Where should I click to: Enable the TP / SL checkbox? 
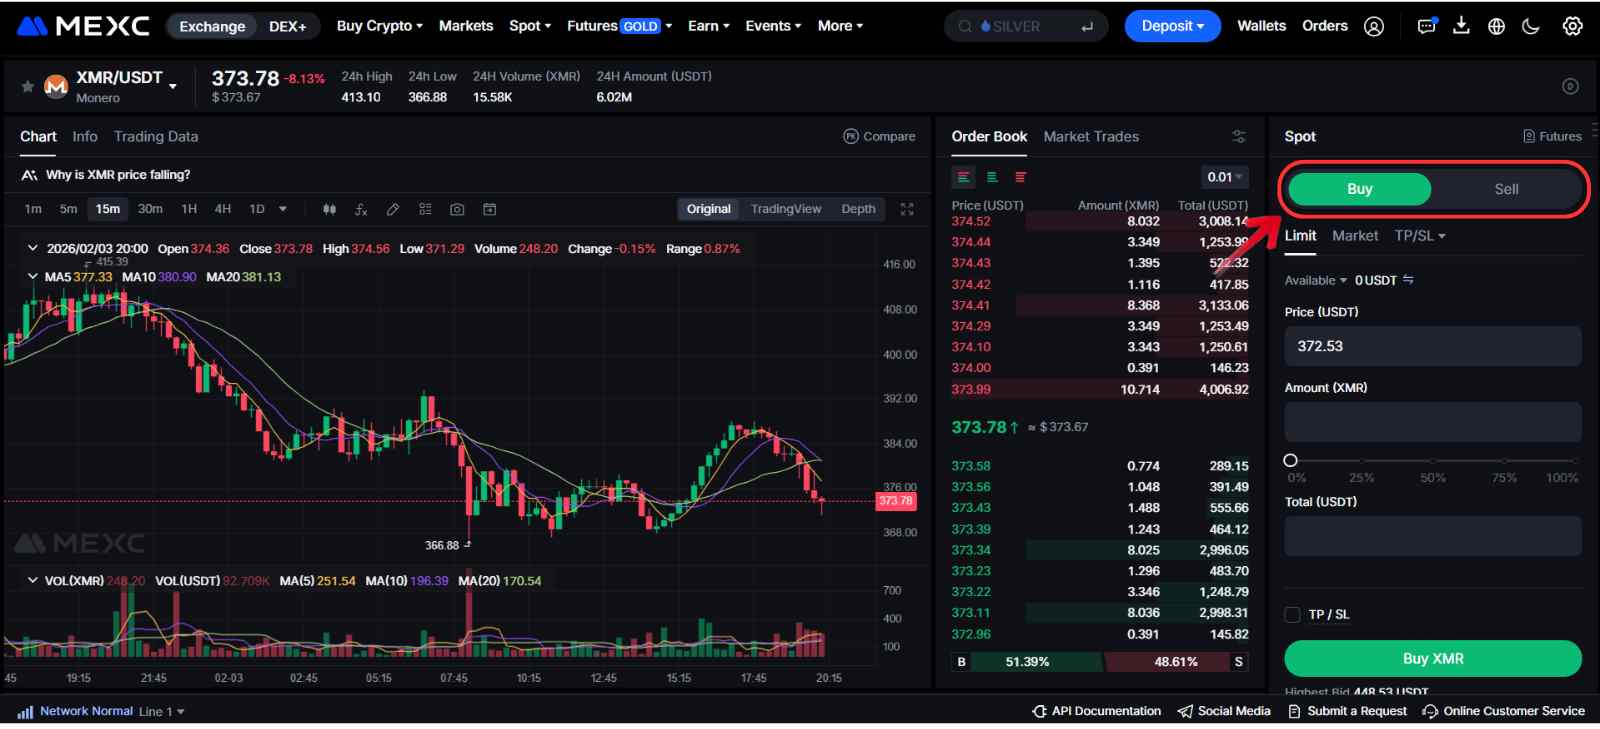click(x=1292, y=614)
